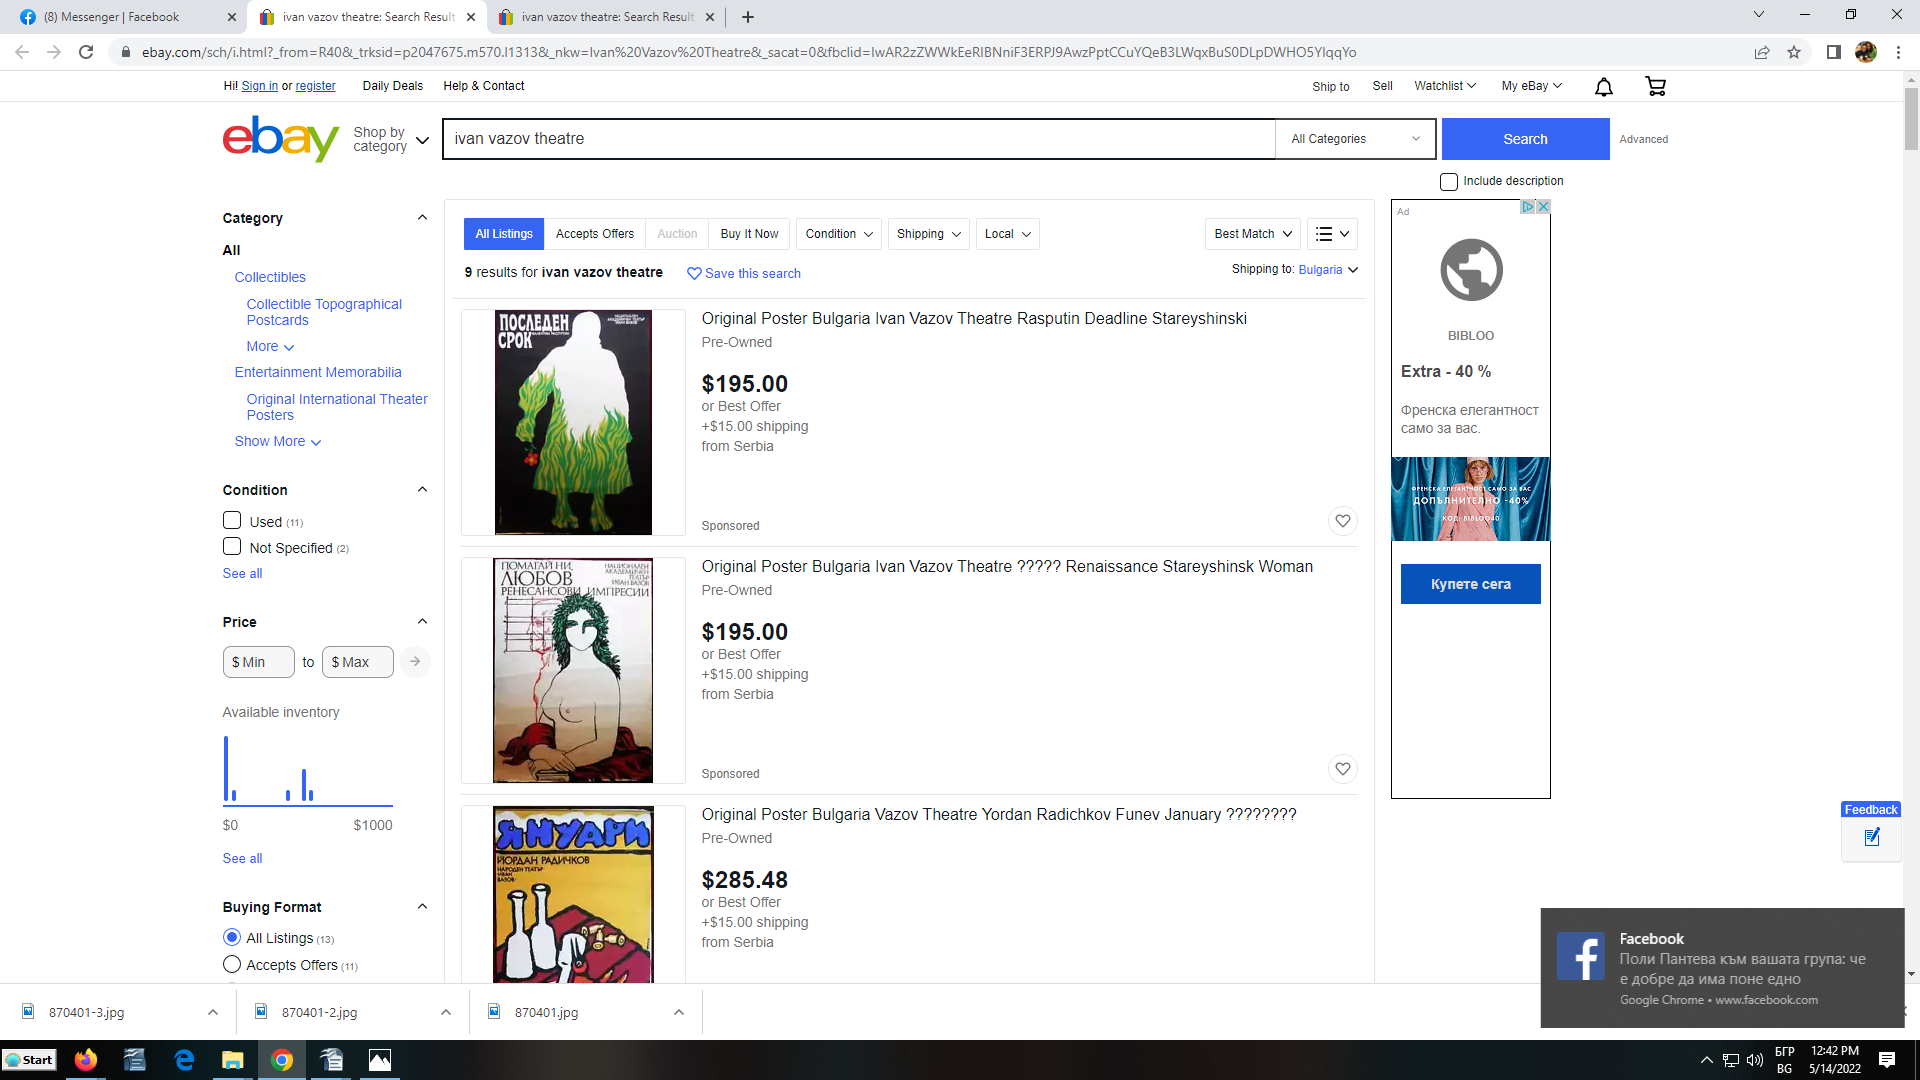The height and width of the screenshot is (1080, 1920).
Task: Open the Collectibles category link
Action: click(270, 277)
